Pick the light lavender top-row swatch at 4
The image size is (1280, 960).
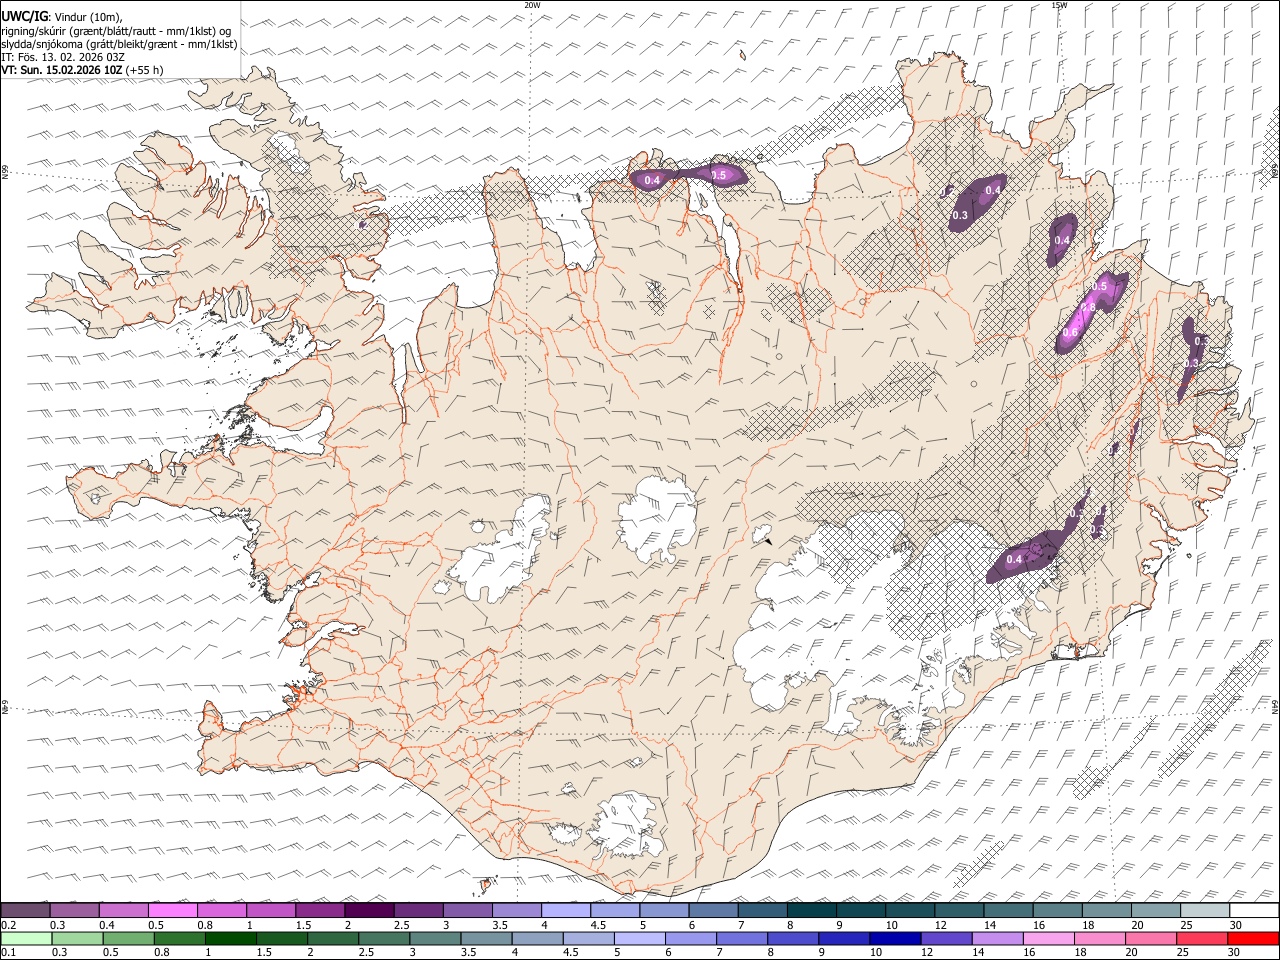(x=566, y=910)
